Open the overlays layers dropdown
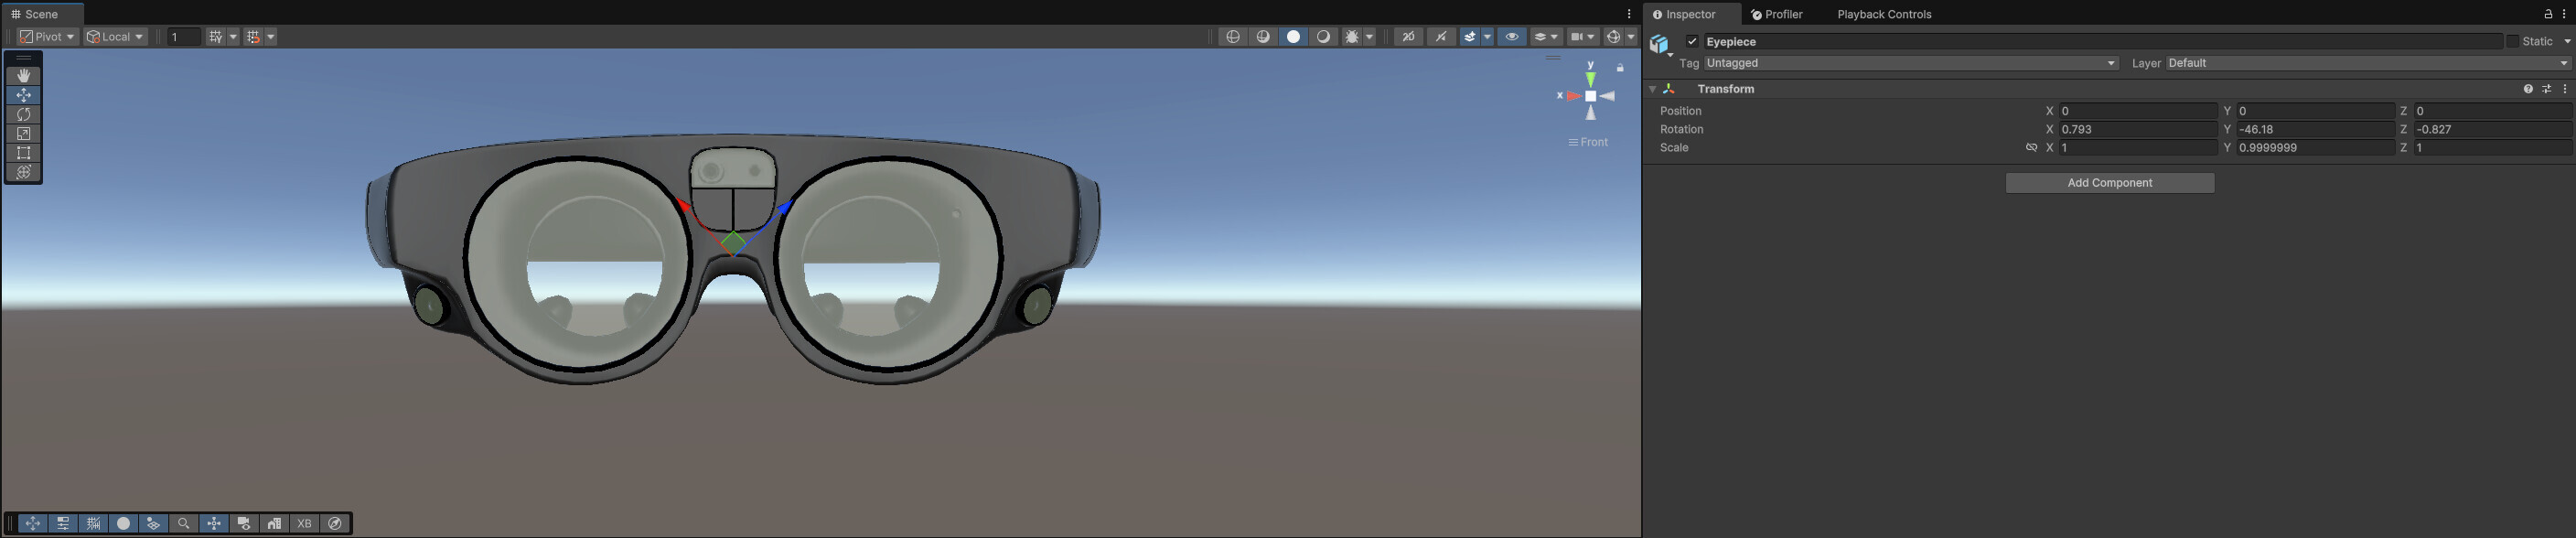 [x=1546, y=37]
